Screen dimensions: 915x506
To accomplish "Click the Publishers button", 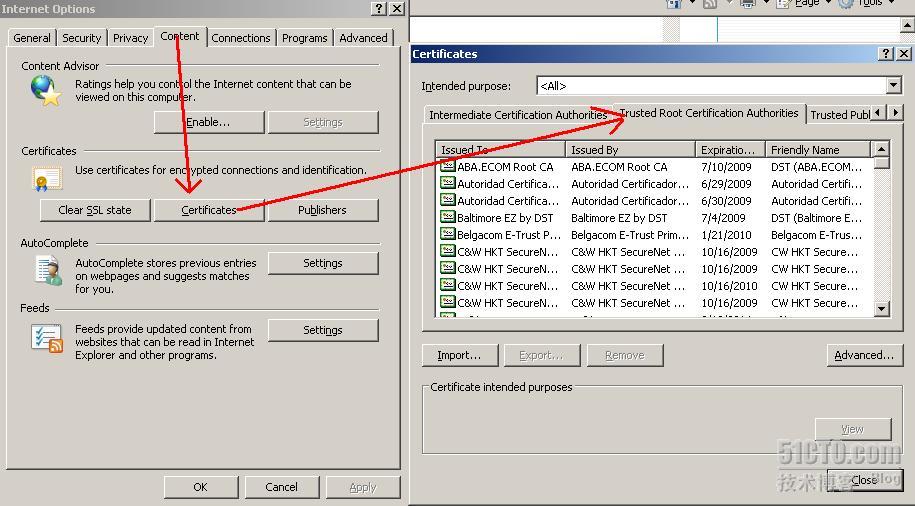I will (x=323, y=210).
